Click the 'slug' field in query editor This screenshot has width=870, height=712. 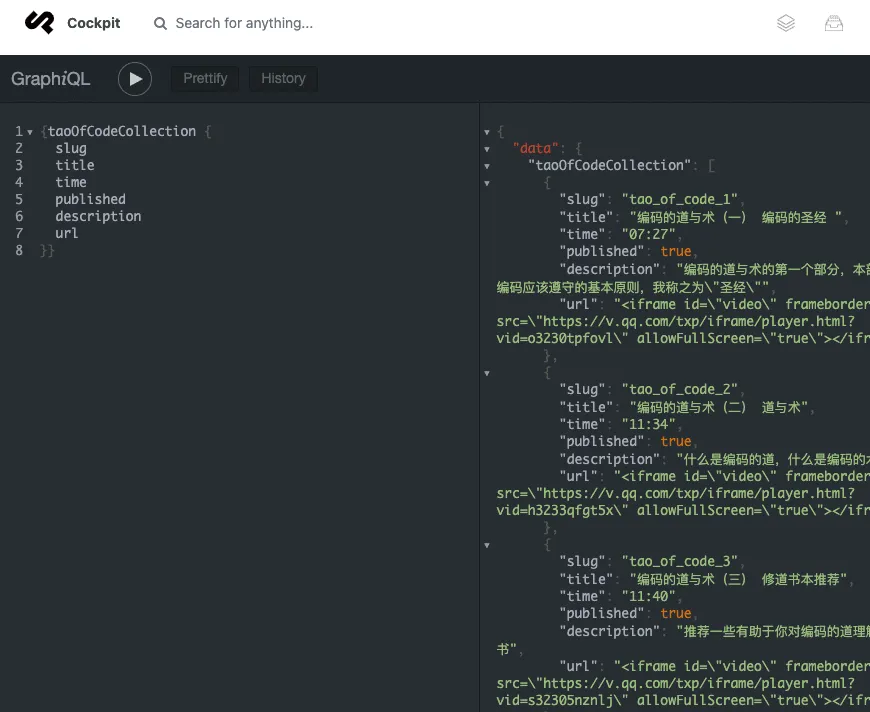(71, 148)
